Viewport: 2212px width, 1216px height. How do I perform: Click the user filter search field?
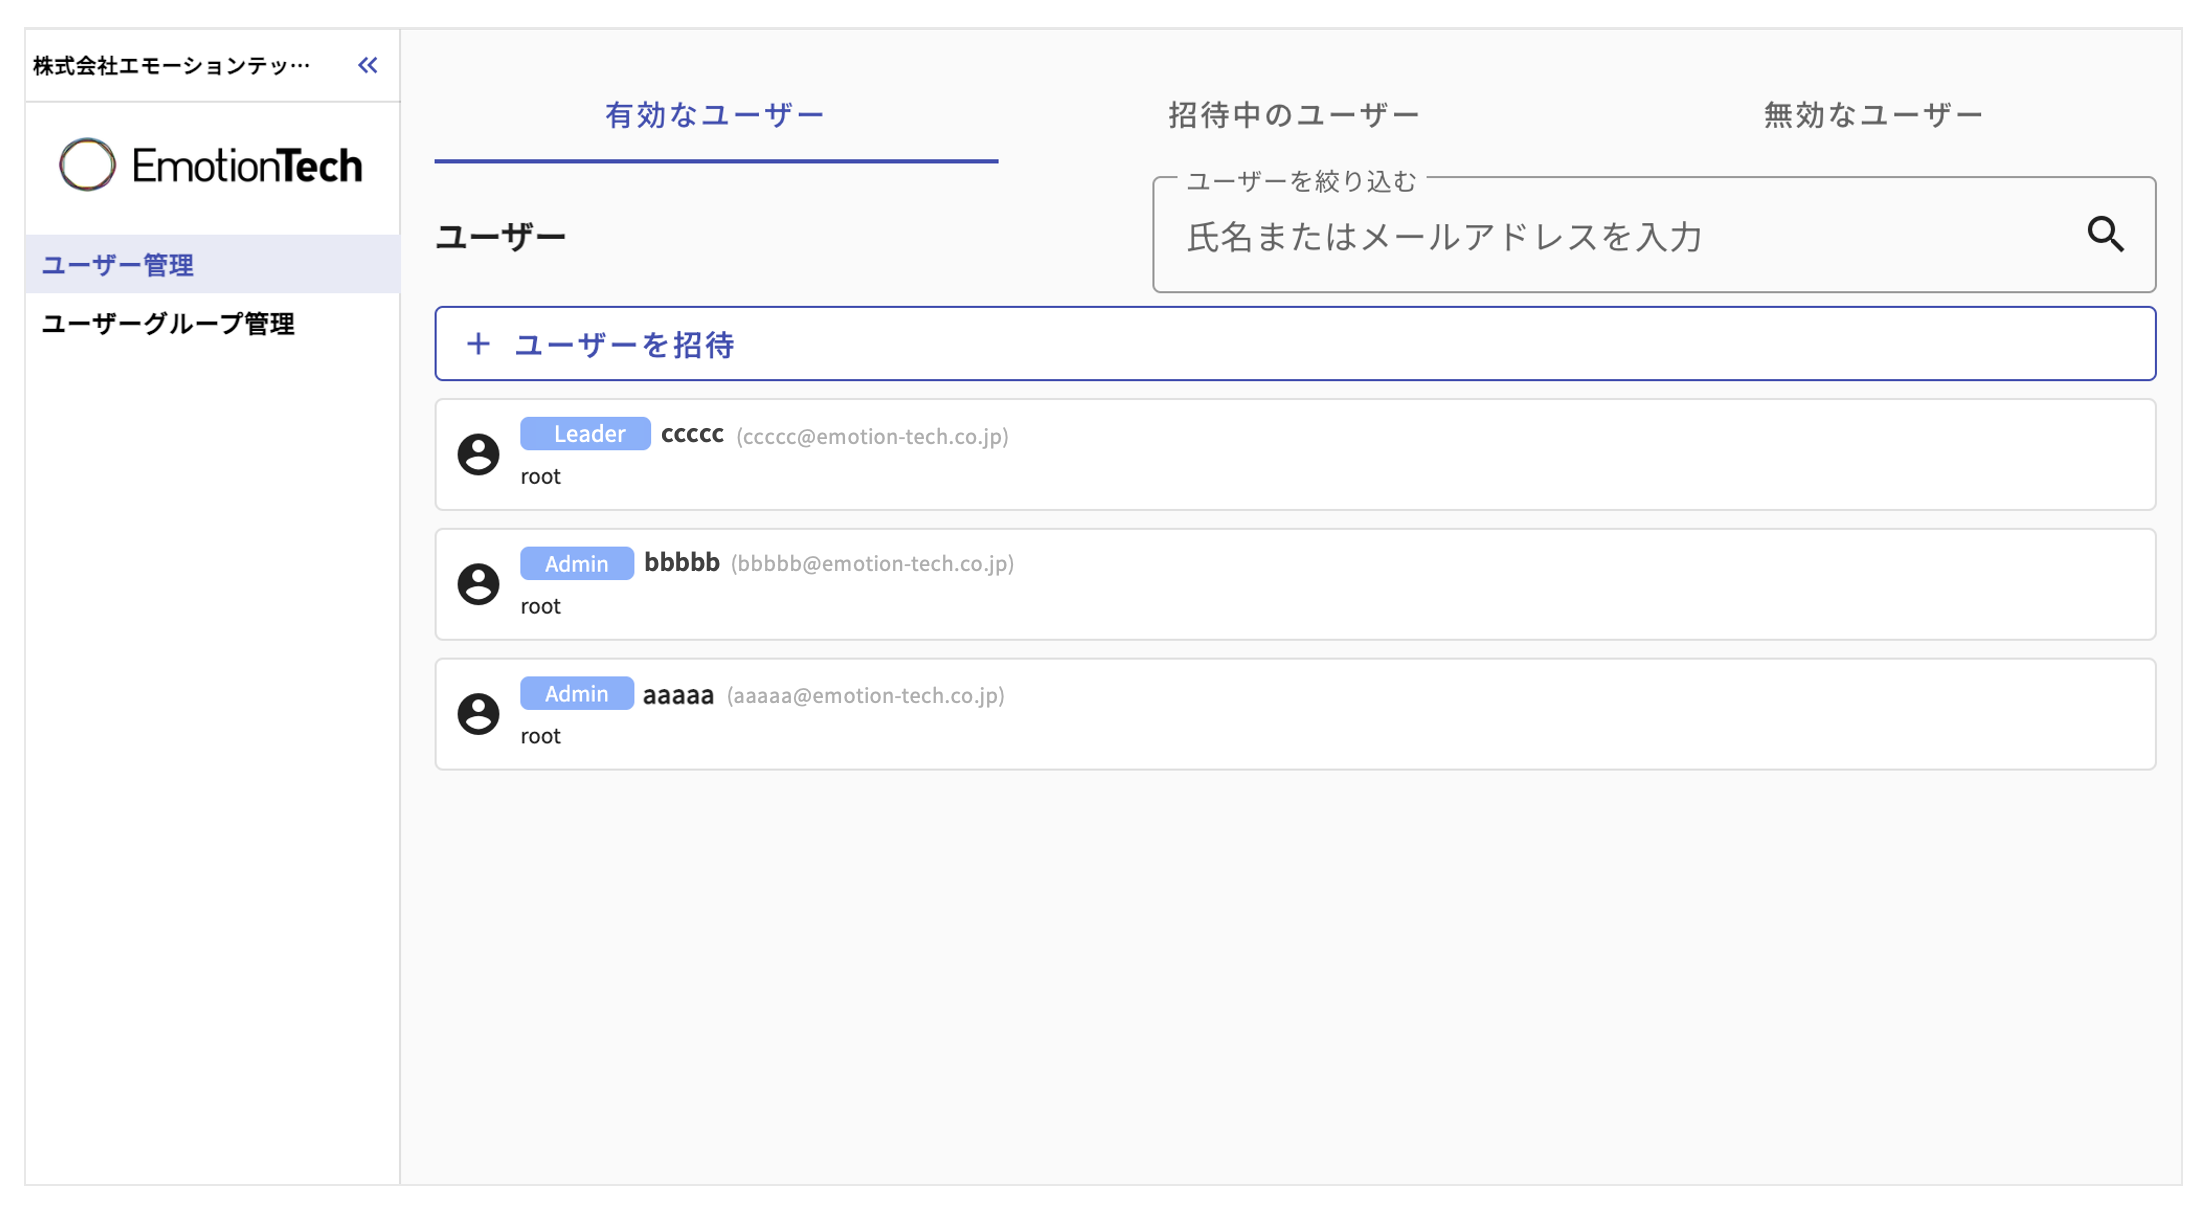[1650, 237]
